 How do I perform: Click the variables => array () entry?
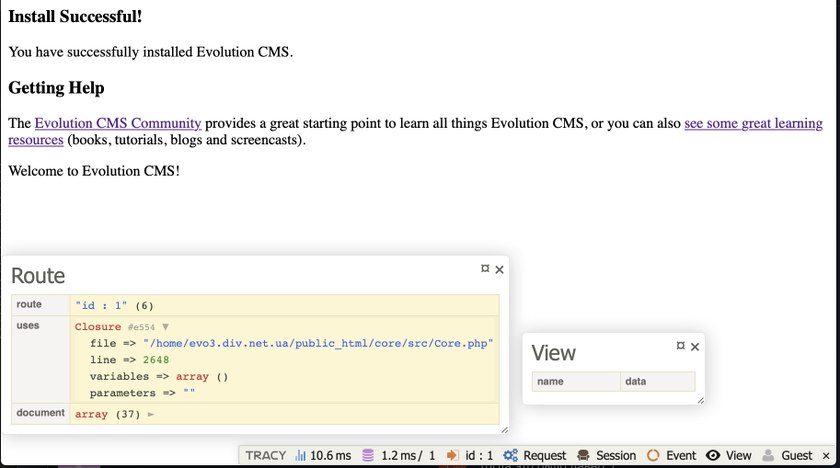tap(159, 376)
